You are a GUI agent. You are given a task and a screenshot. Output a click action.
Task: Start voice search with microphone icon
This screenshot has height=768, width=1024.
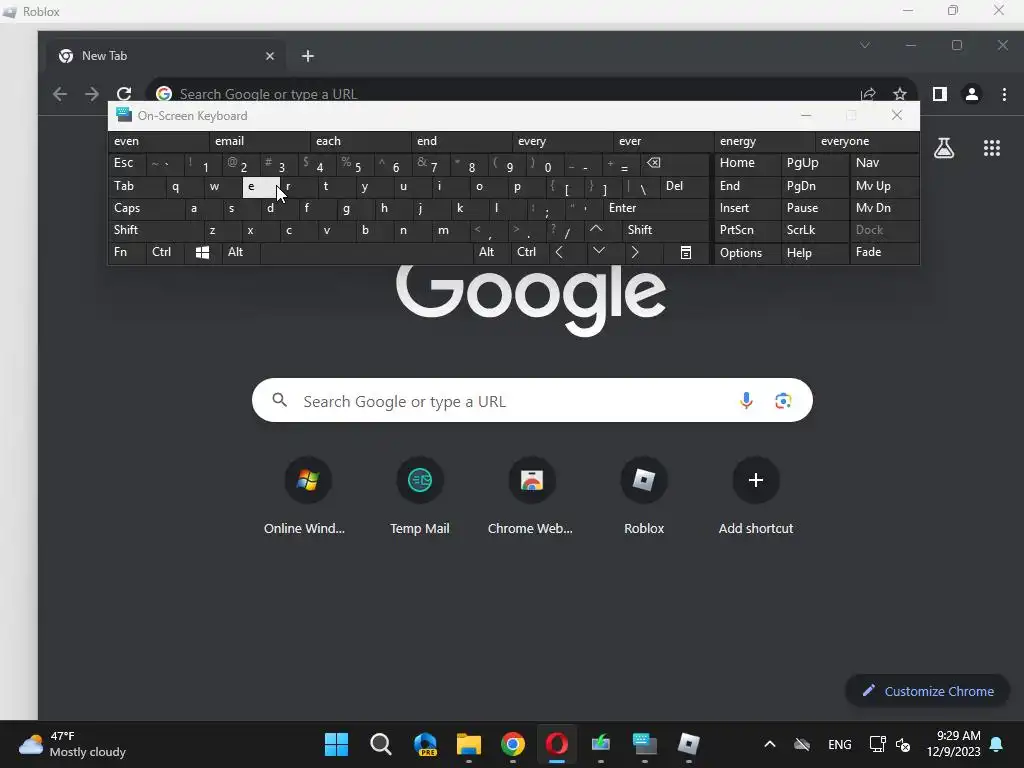746,400
